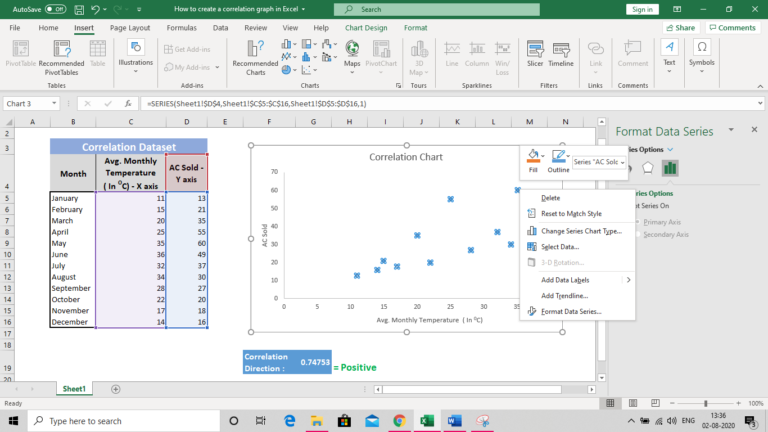Click the Maps chart icon
This screenshot has height=432, width=768.
pyautogui.click(x=352, y=56)
